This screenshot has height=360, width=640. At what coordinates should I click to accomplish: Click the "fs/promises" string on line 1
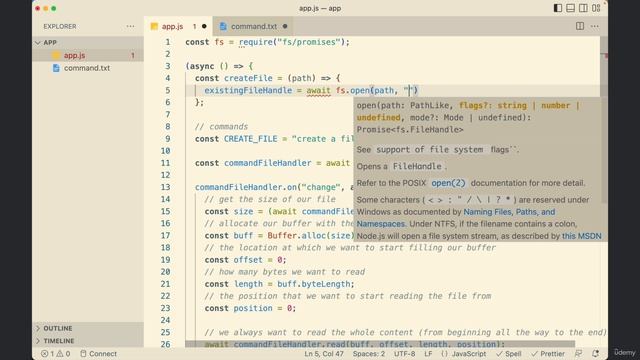[x=309, y=42]
